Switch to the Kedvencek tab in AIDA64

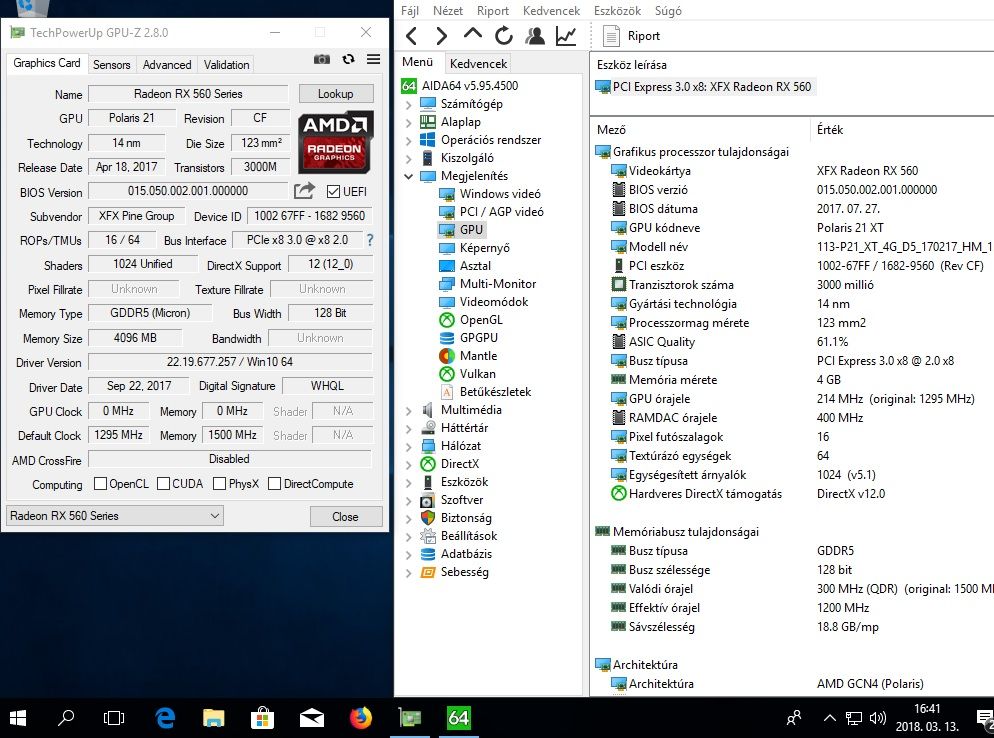click(x=479, y=63)
